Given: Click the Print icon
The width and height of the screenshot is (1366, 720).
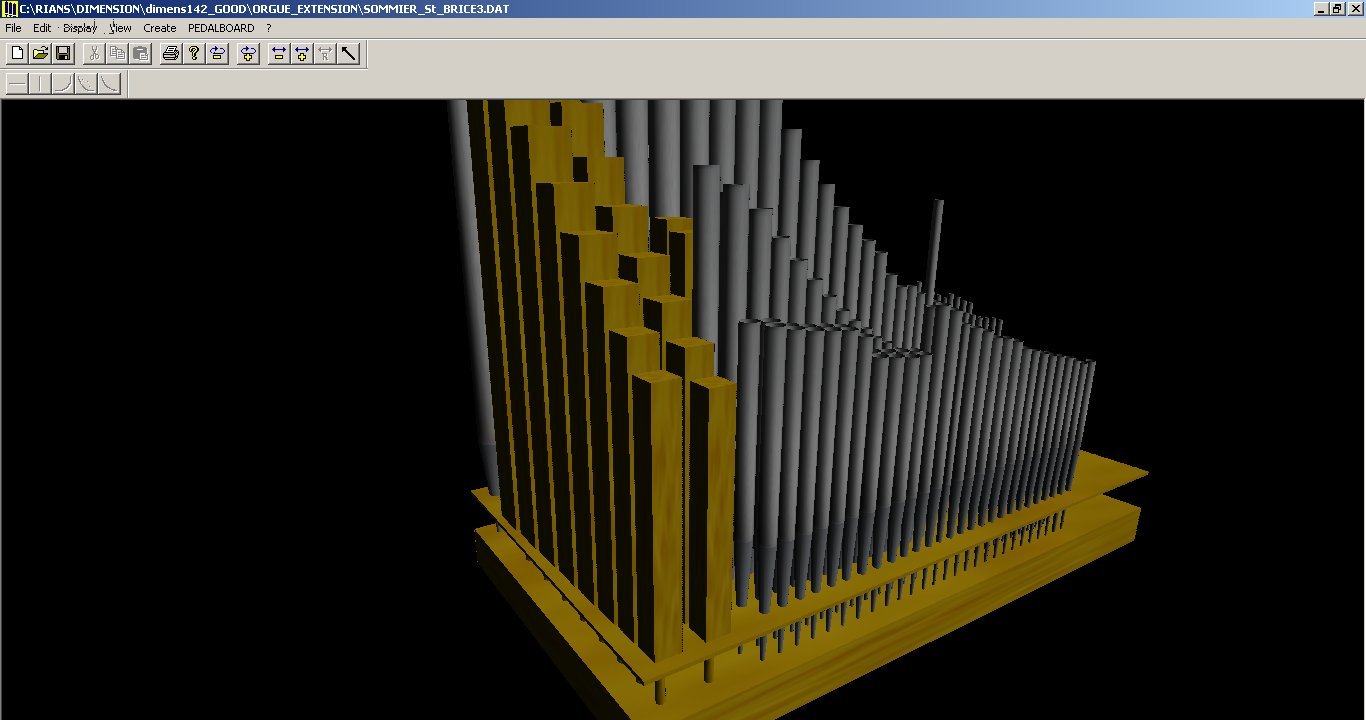Looking at the screenshot, I should pos(171,53).
